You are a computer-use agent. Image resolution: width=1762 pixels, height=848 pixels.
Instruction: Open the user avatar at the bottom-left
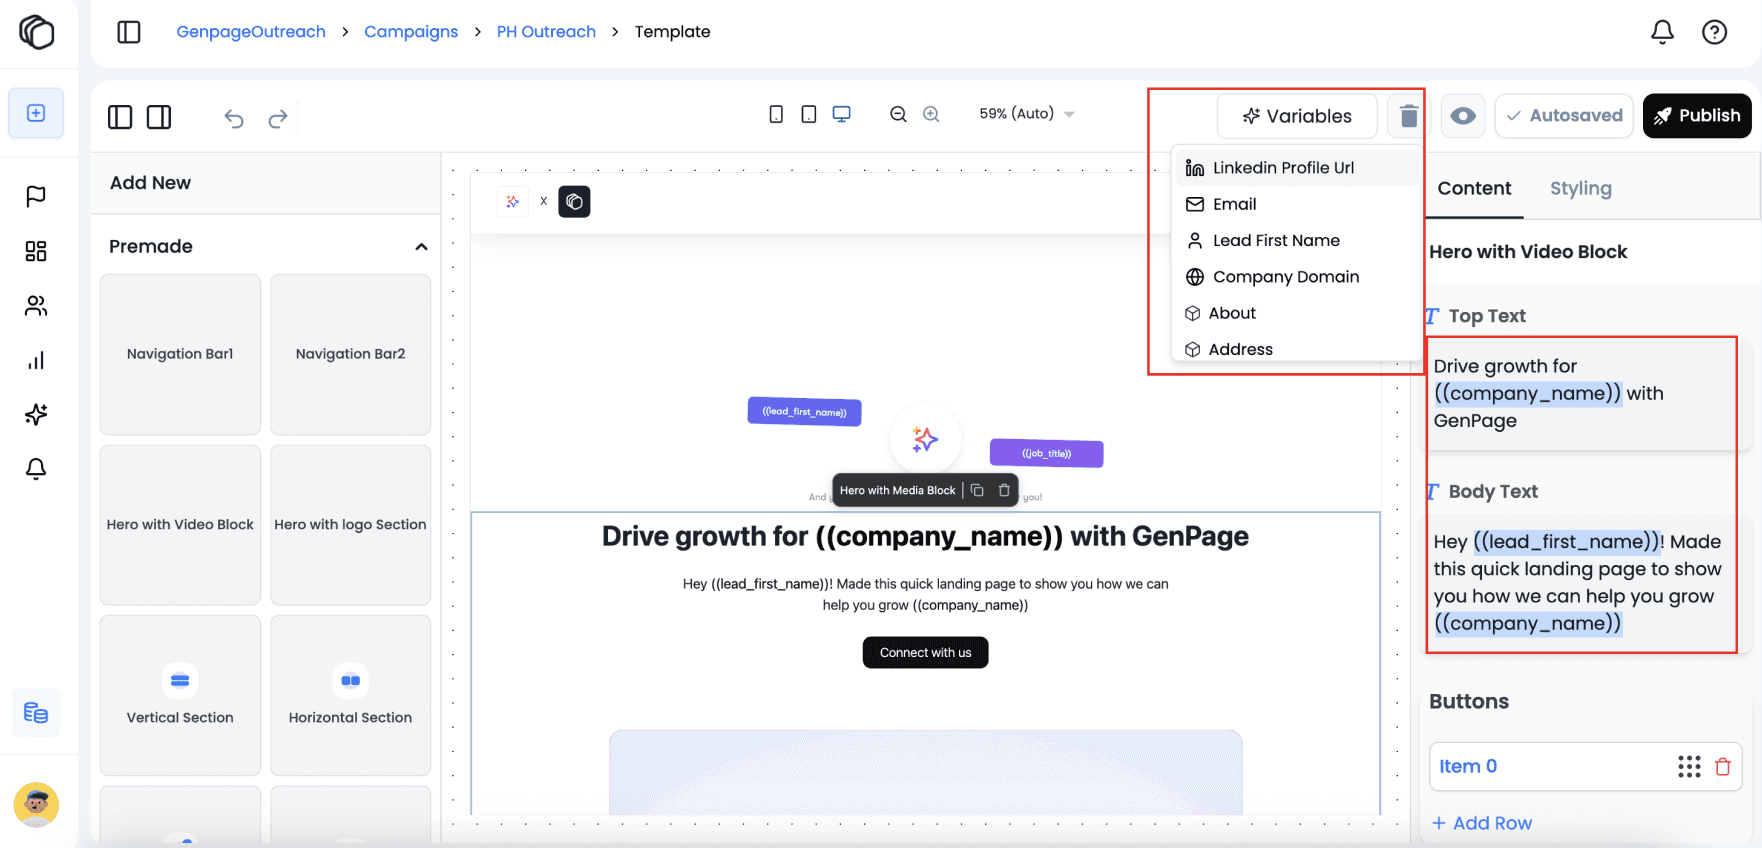point(36,805)
